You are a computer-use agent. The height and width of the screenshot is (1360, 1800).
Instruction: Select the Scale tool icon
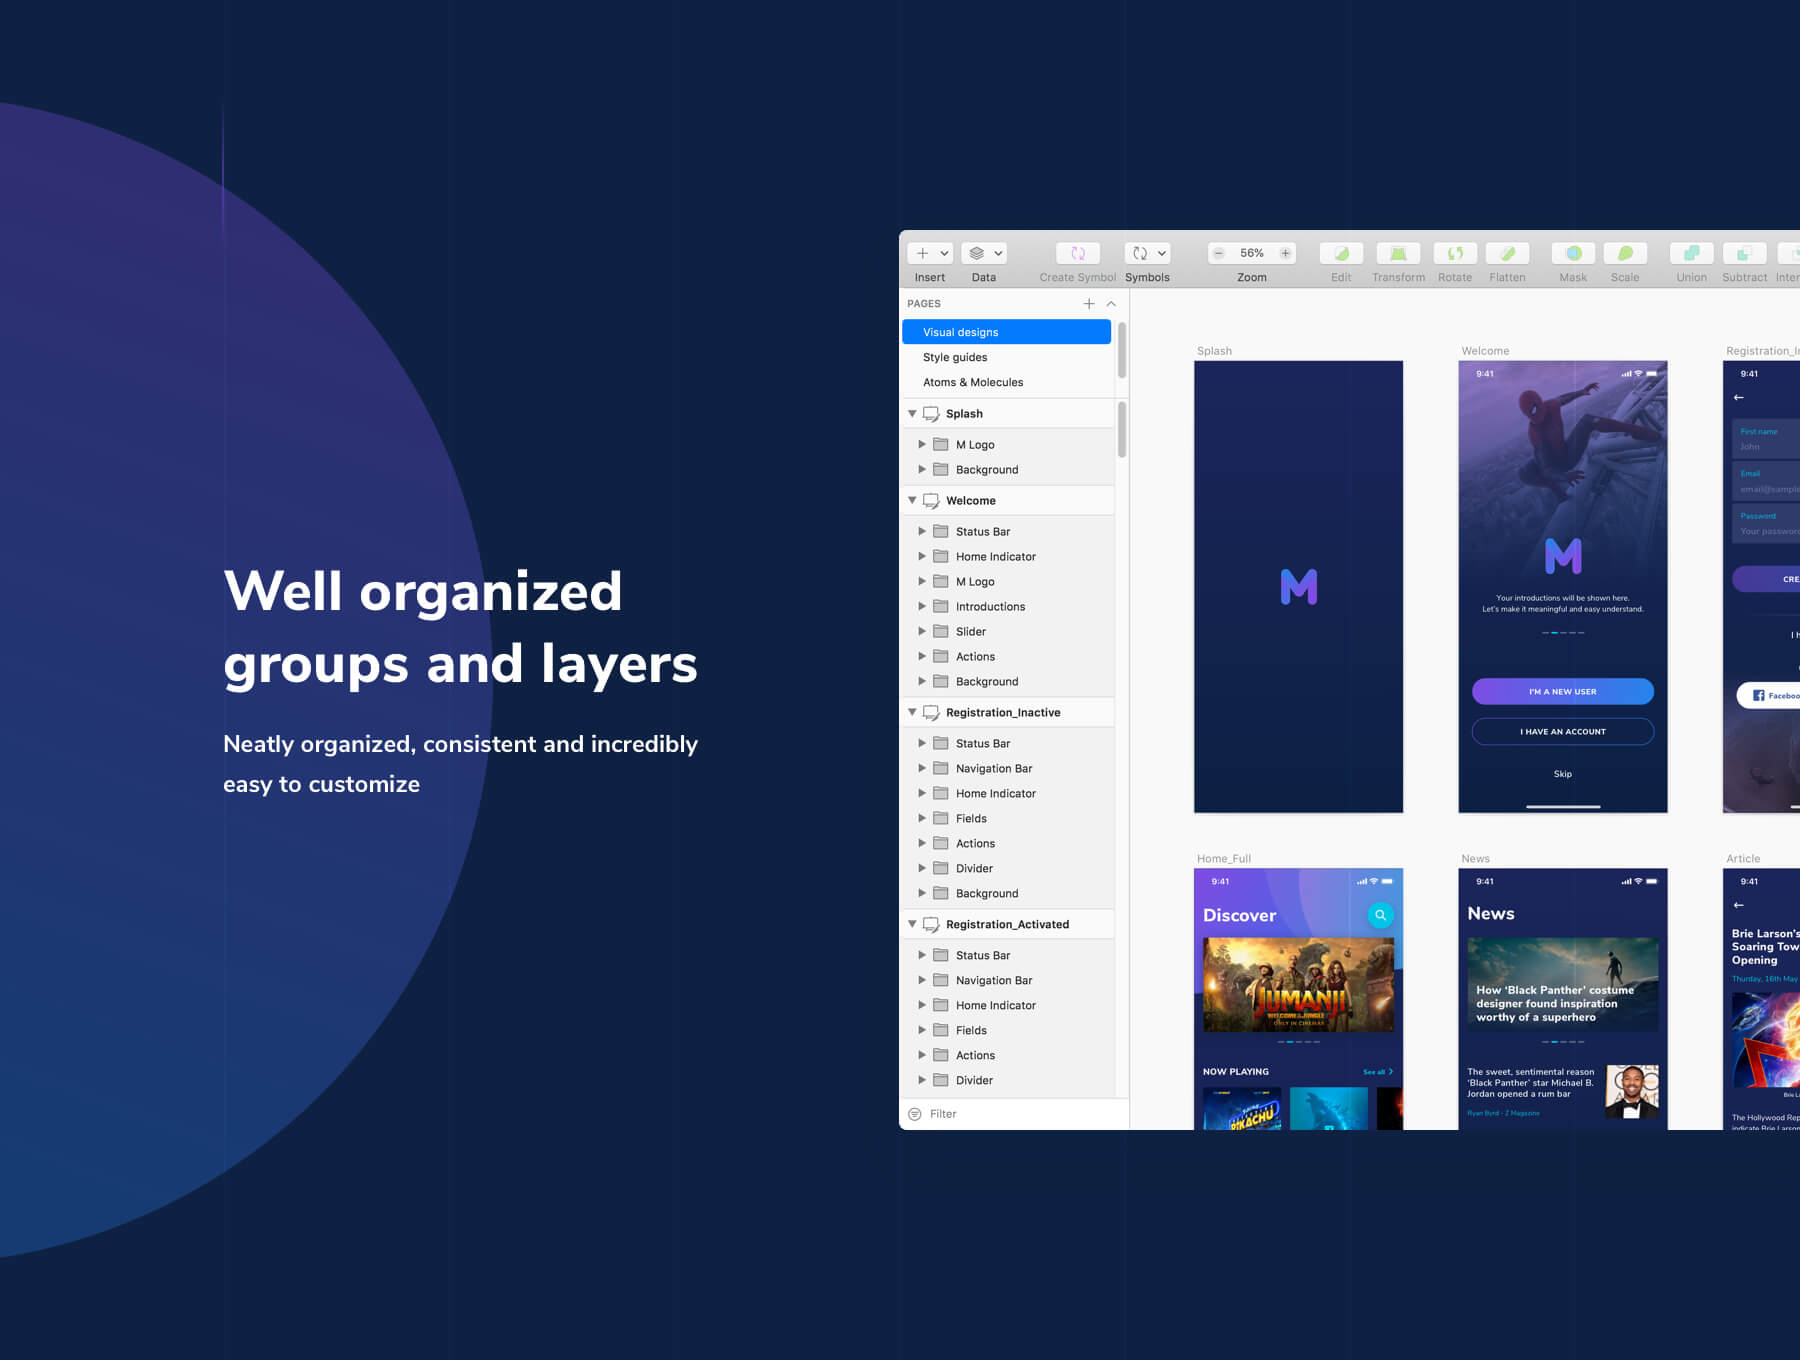point(1625,254)
